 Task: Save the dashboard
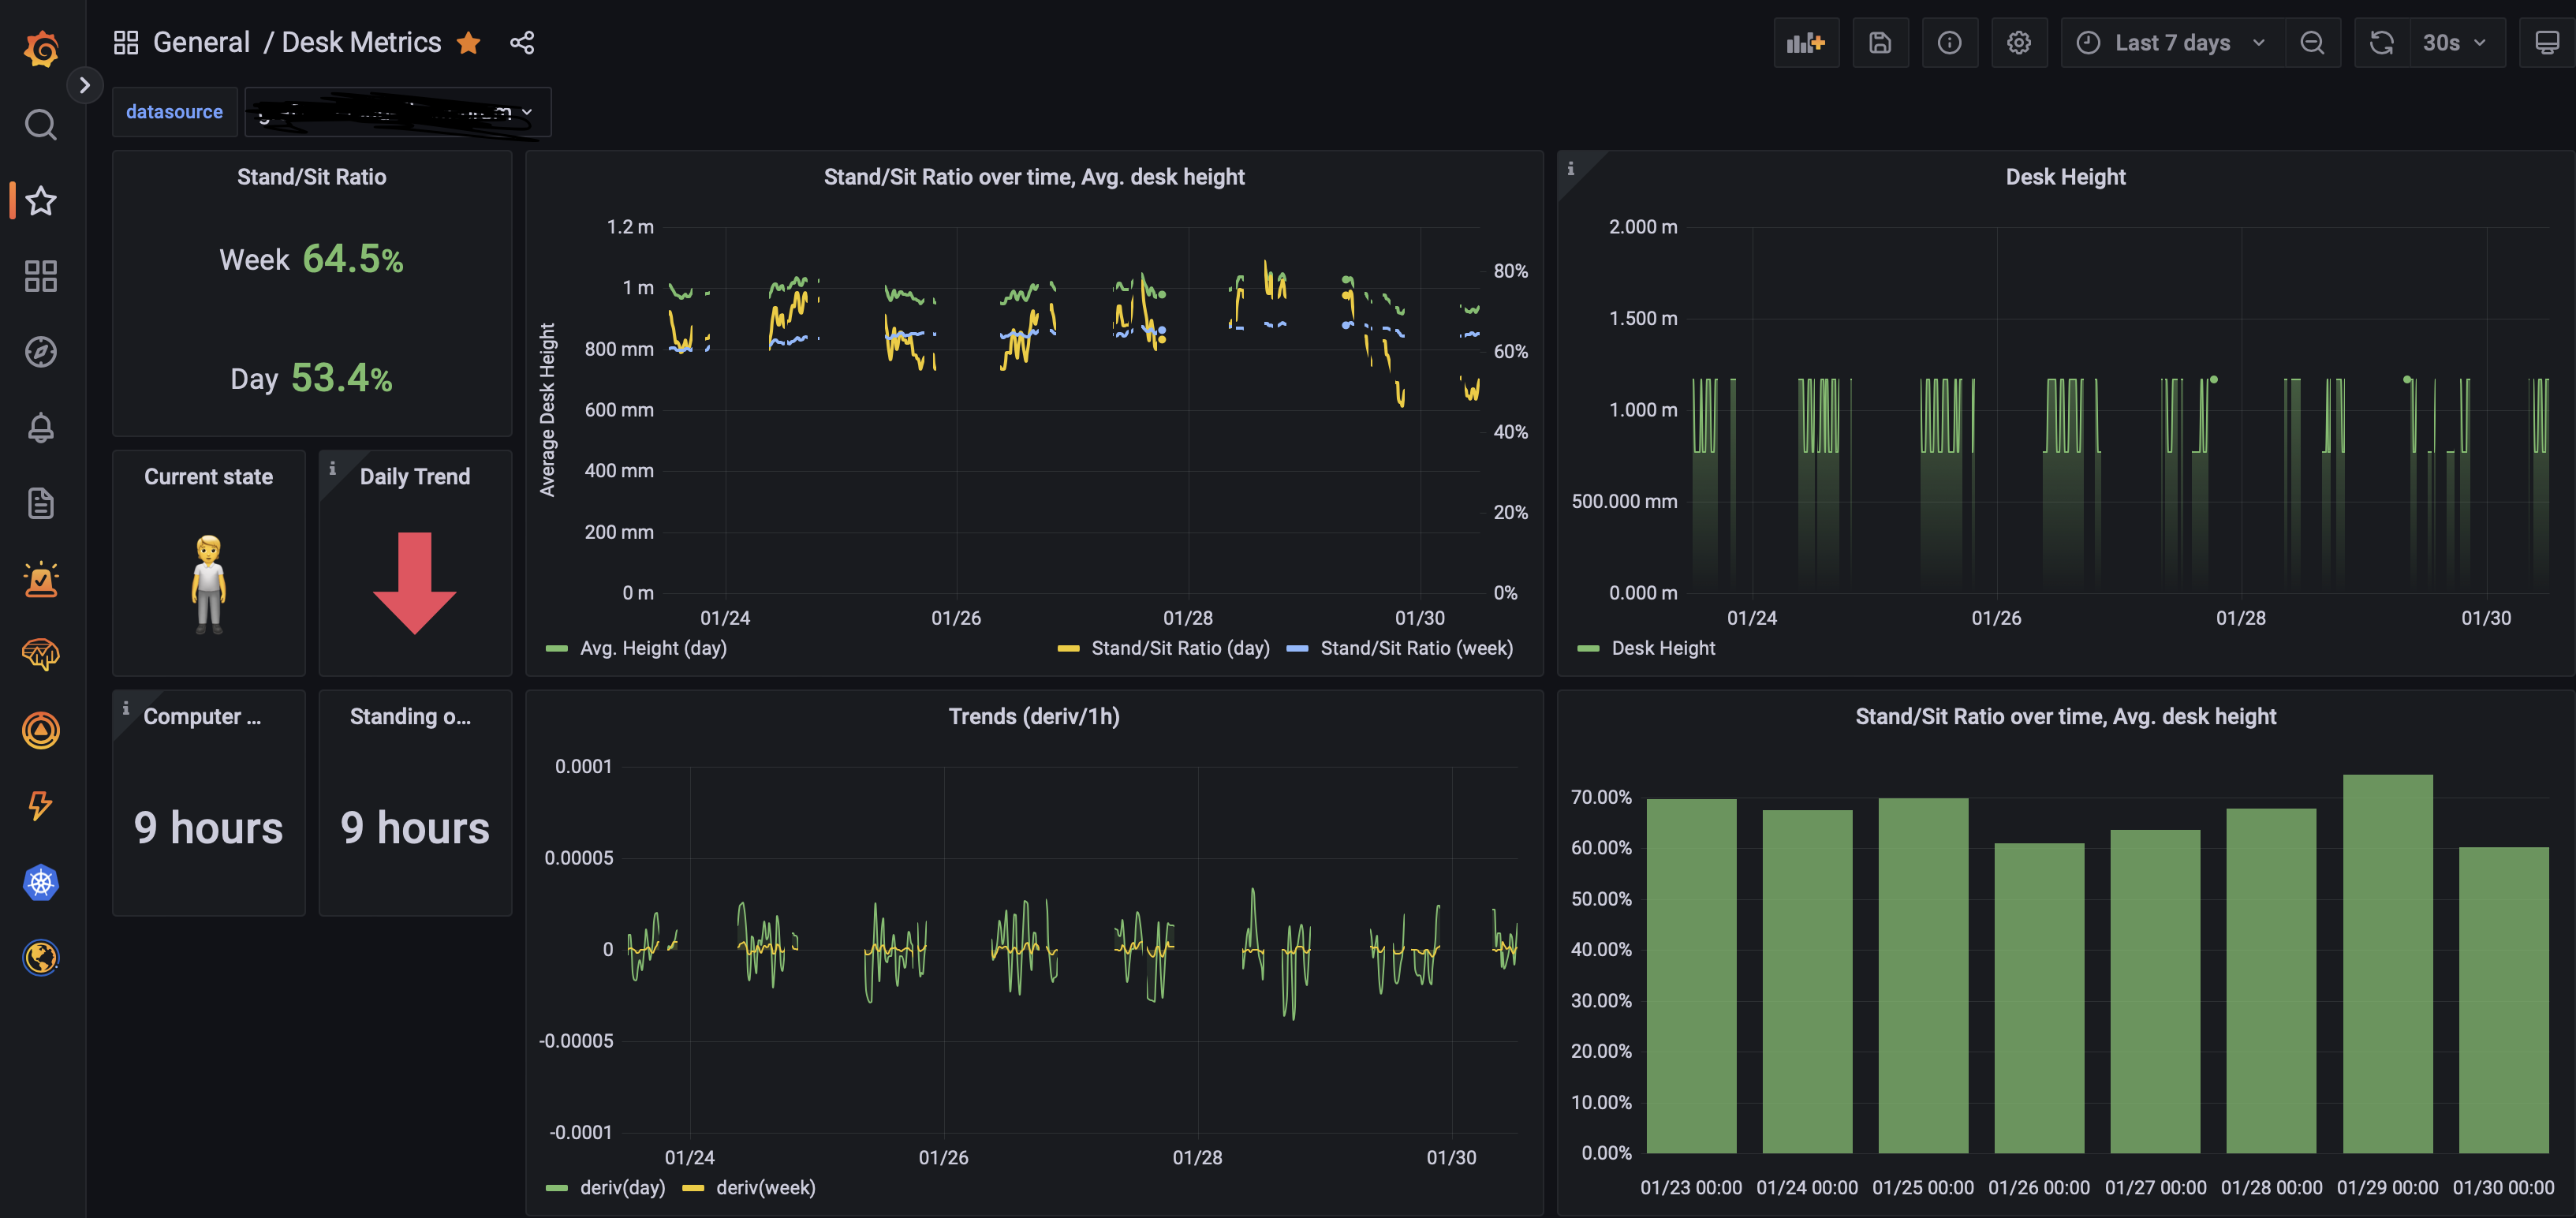coord(1879,43)
